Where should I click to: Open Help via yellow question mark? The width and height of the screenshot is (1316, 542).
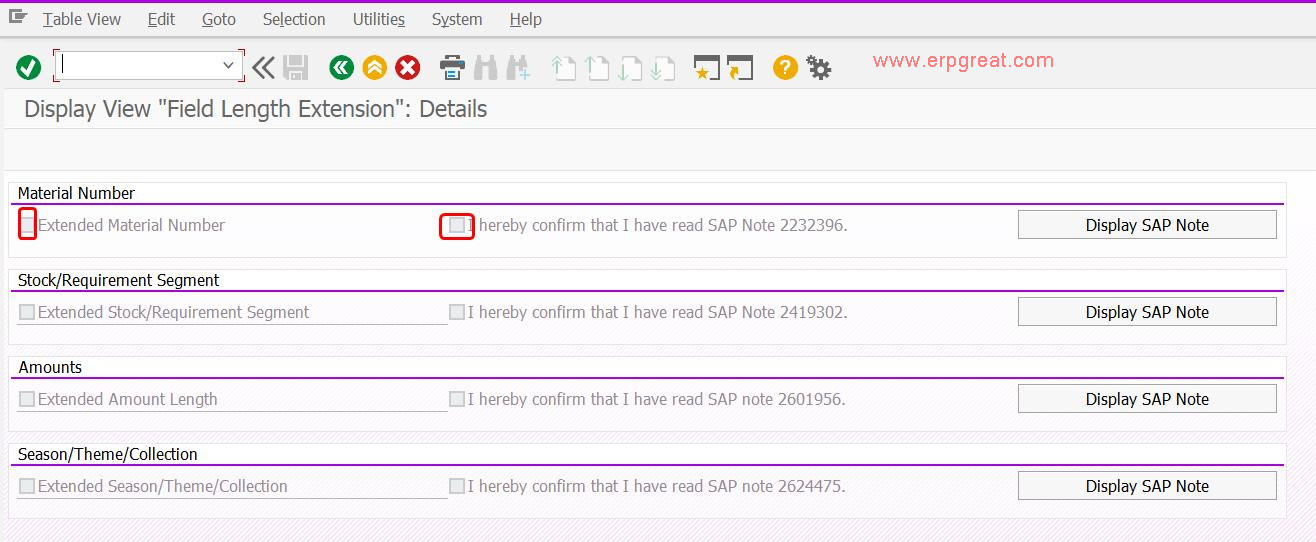click(786, 68)
